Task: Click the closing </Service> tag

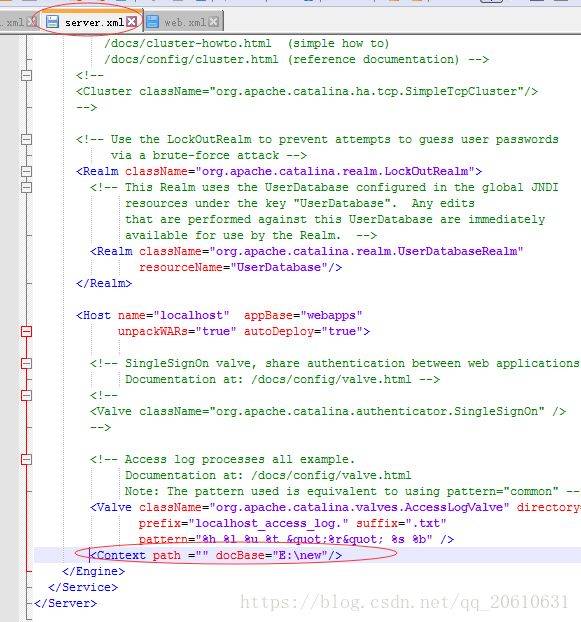Action: coord(83,587)
